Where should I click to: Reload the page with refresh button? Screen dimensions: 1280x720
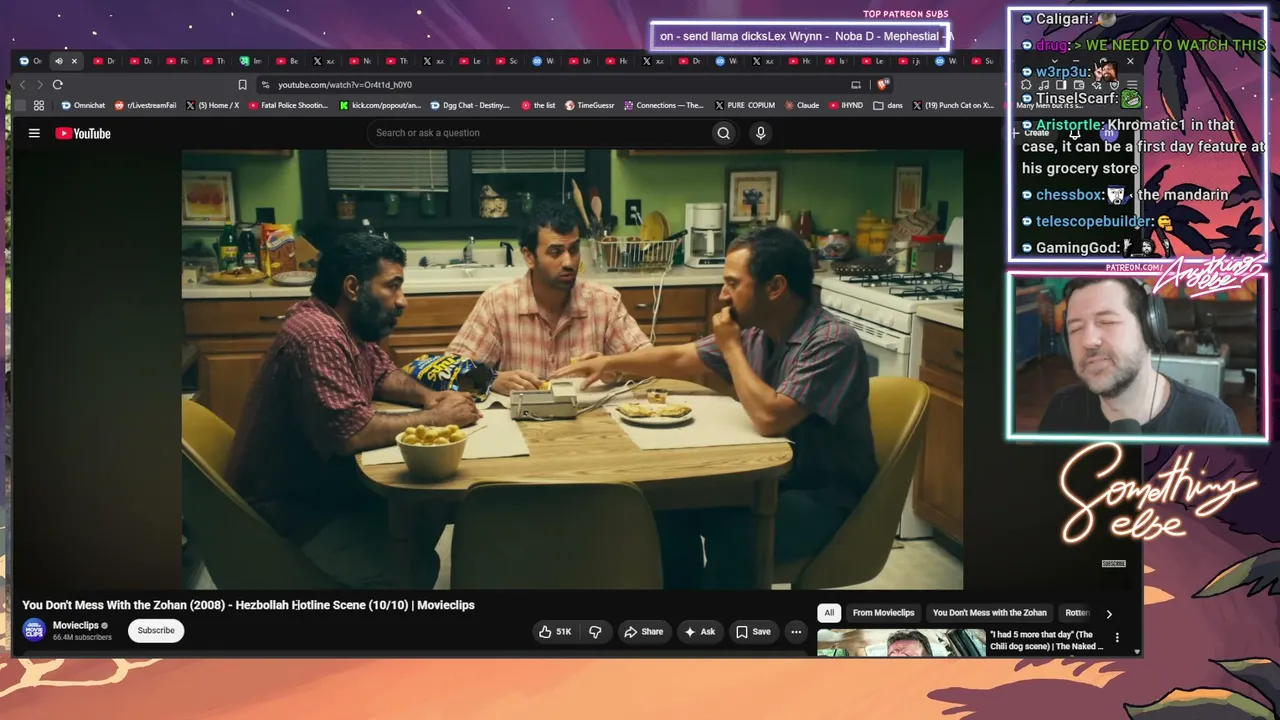pos(58,85)
